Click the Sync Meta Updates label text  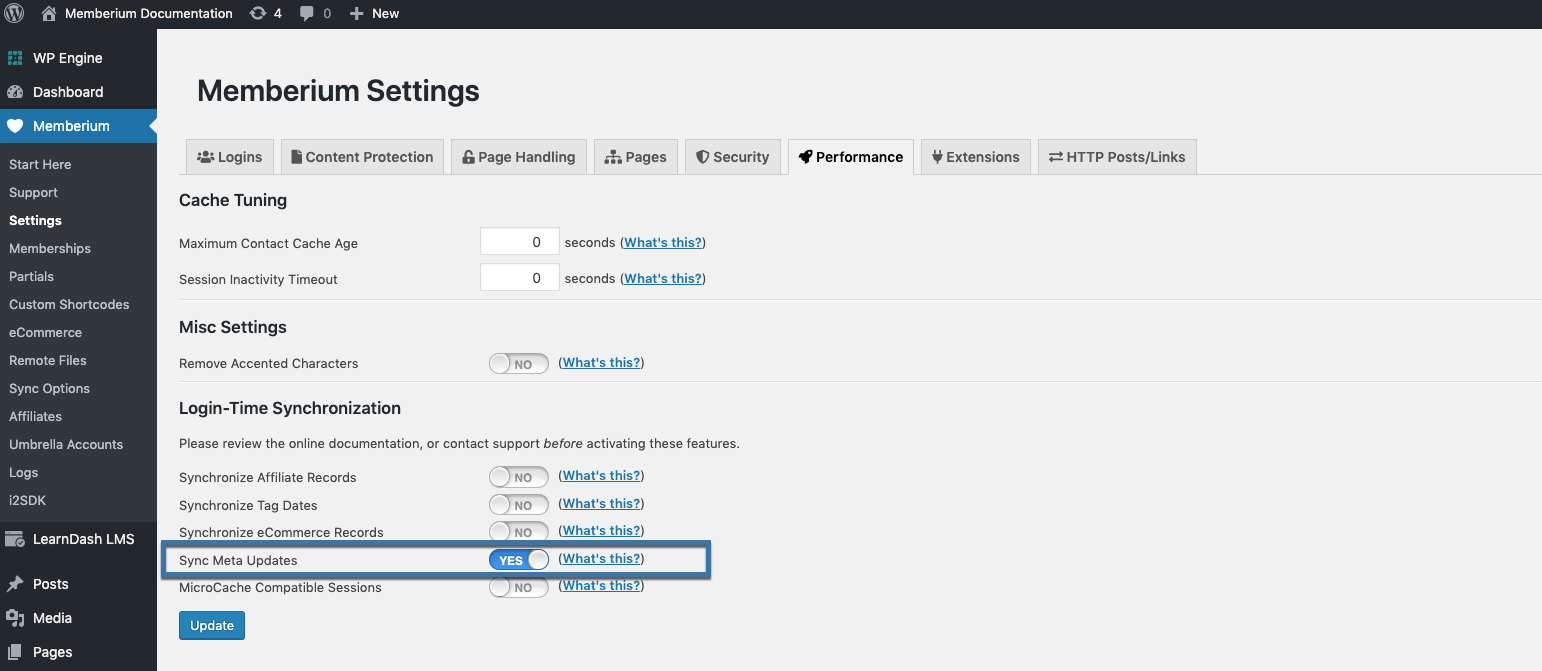tap(238, 560)
